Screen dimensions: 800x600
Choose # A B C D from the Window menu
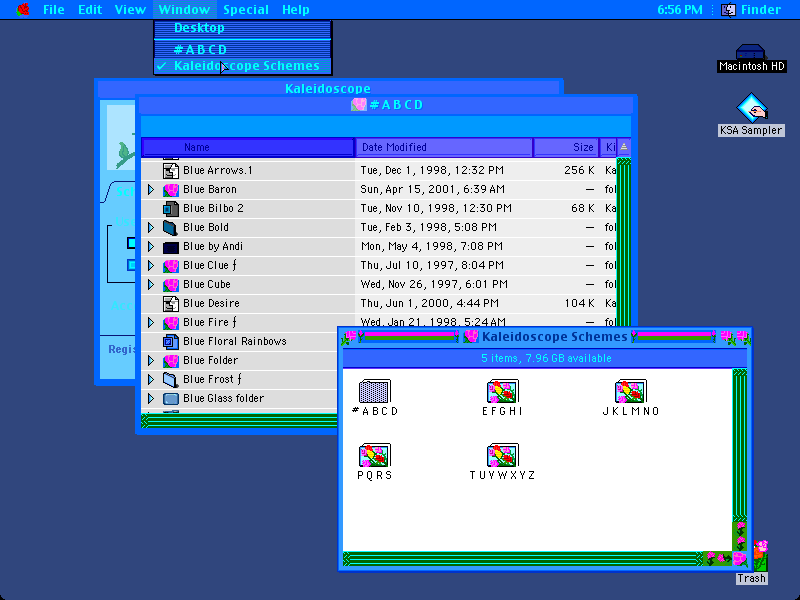click(243, 49)
